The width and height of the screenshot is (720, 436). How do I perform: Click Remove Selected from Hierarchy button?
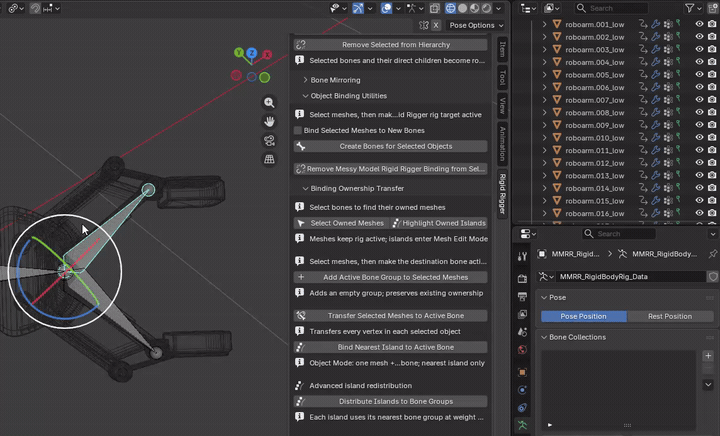coord(390,45)
